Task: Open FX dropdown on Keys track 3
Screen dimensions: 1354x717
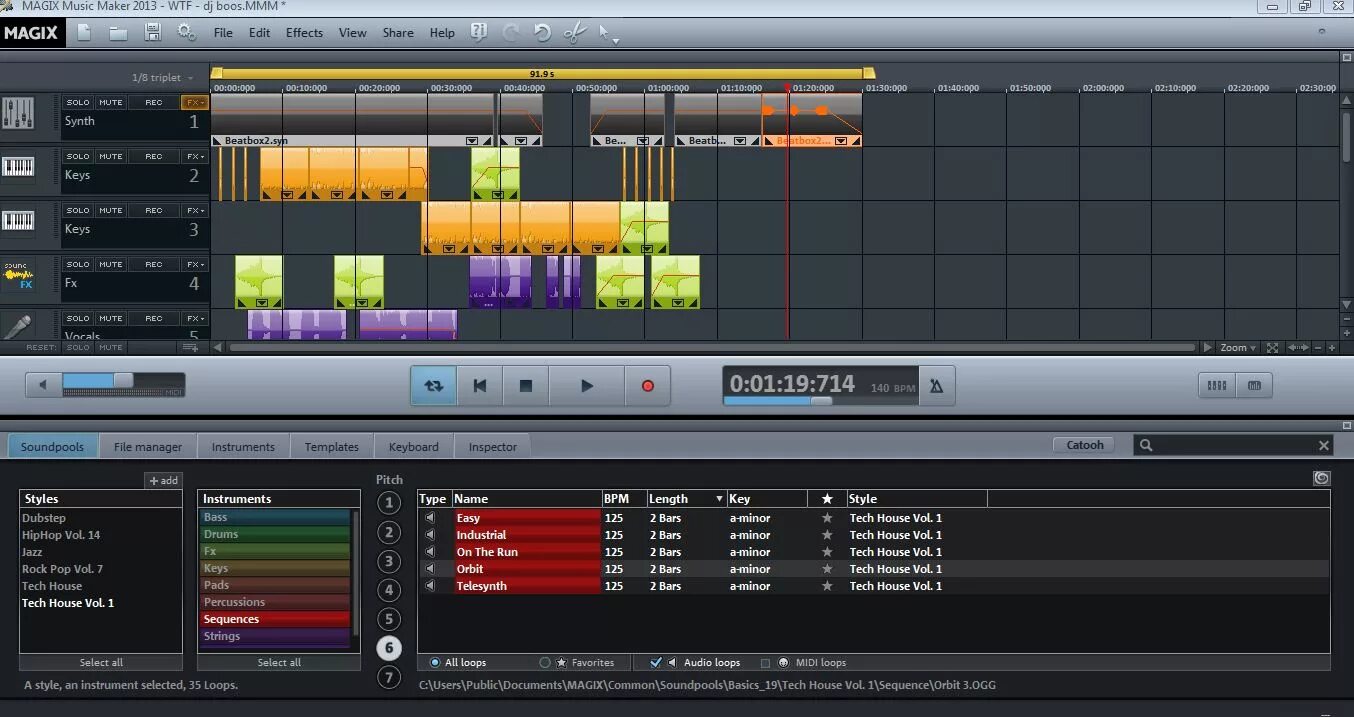Action: coord(194,210)
